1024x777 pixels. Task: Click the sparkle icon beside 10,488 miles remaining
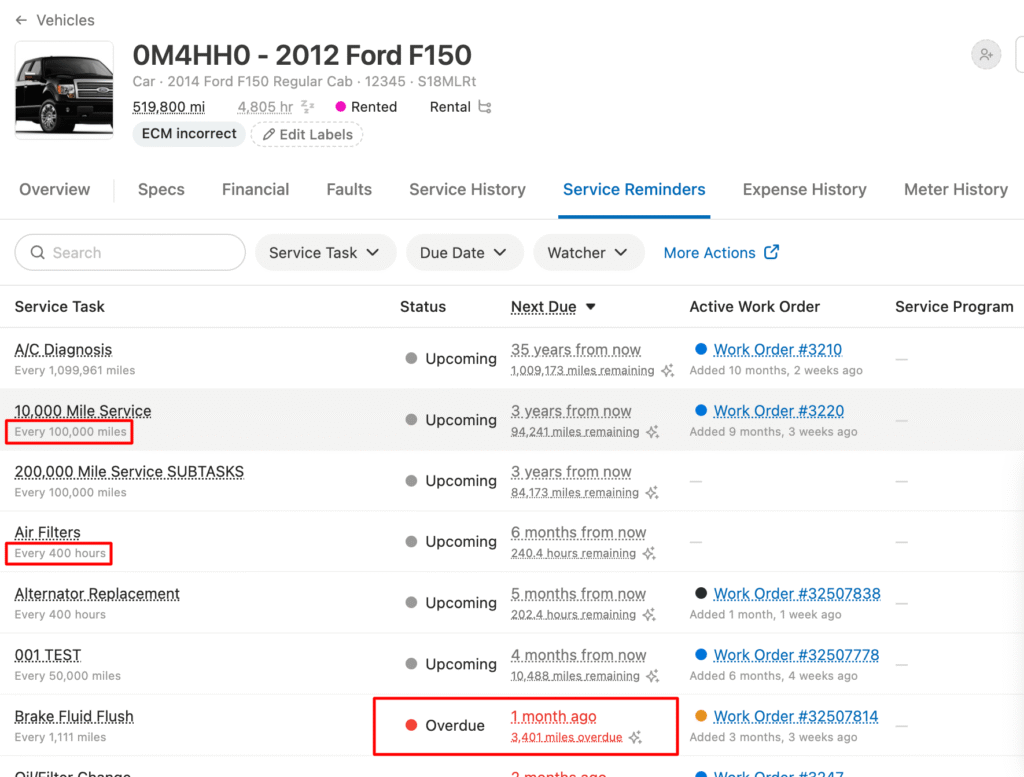tap(652, 676)
